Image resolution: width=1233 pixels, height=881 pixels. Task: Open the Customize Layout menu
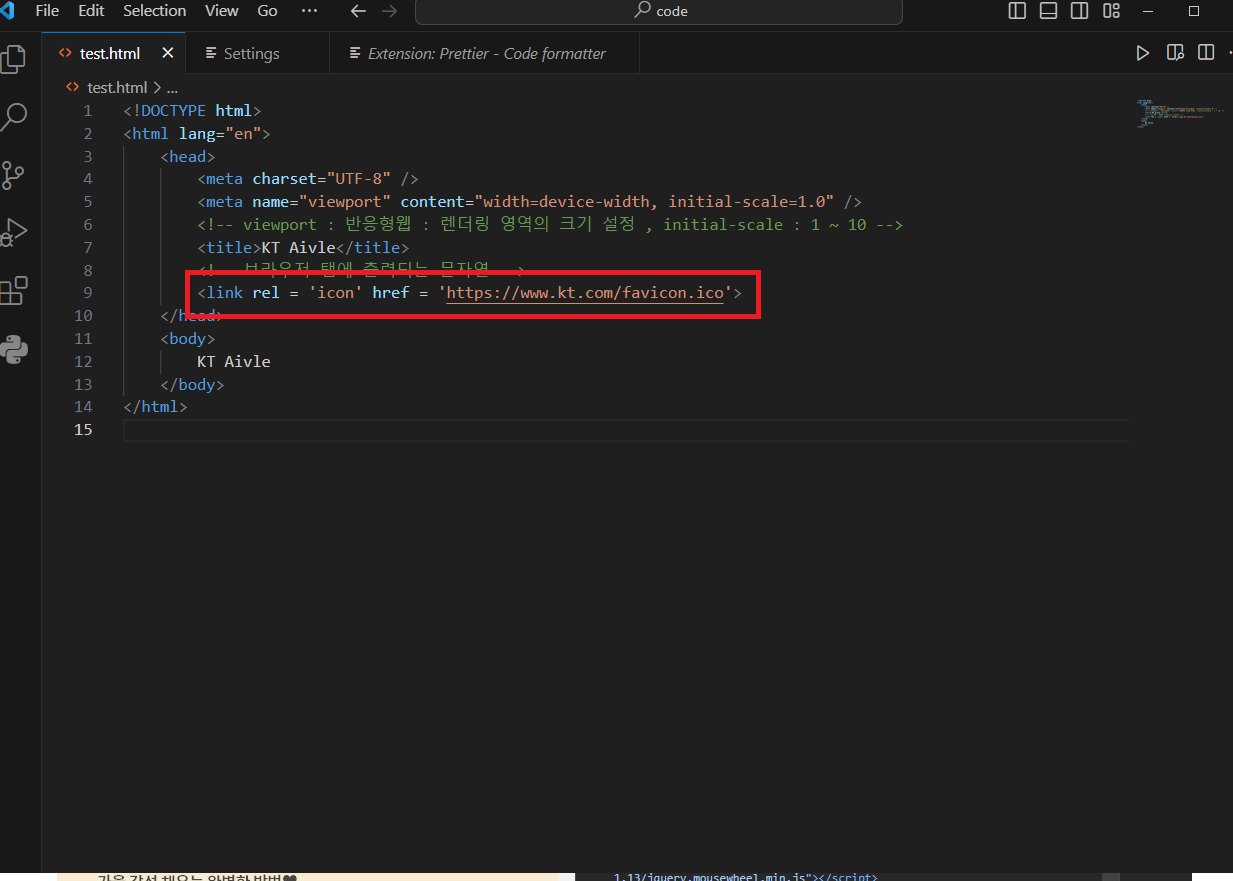pos(1110,11)
